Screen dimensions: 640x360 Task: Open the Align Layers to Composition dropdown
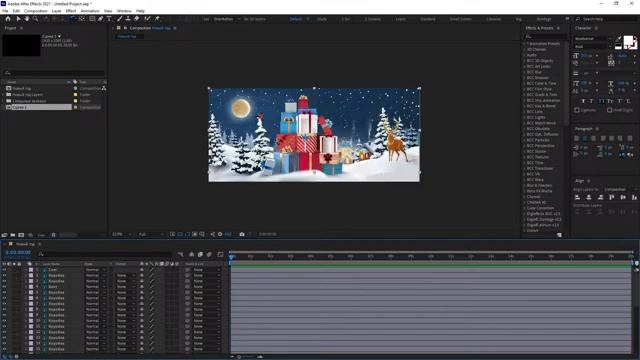(620, 190)
